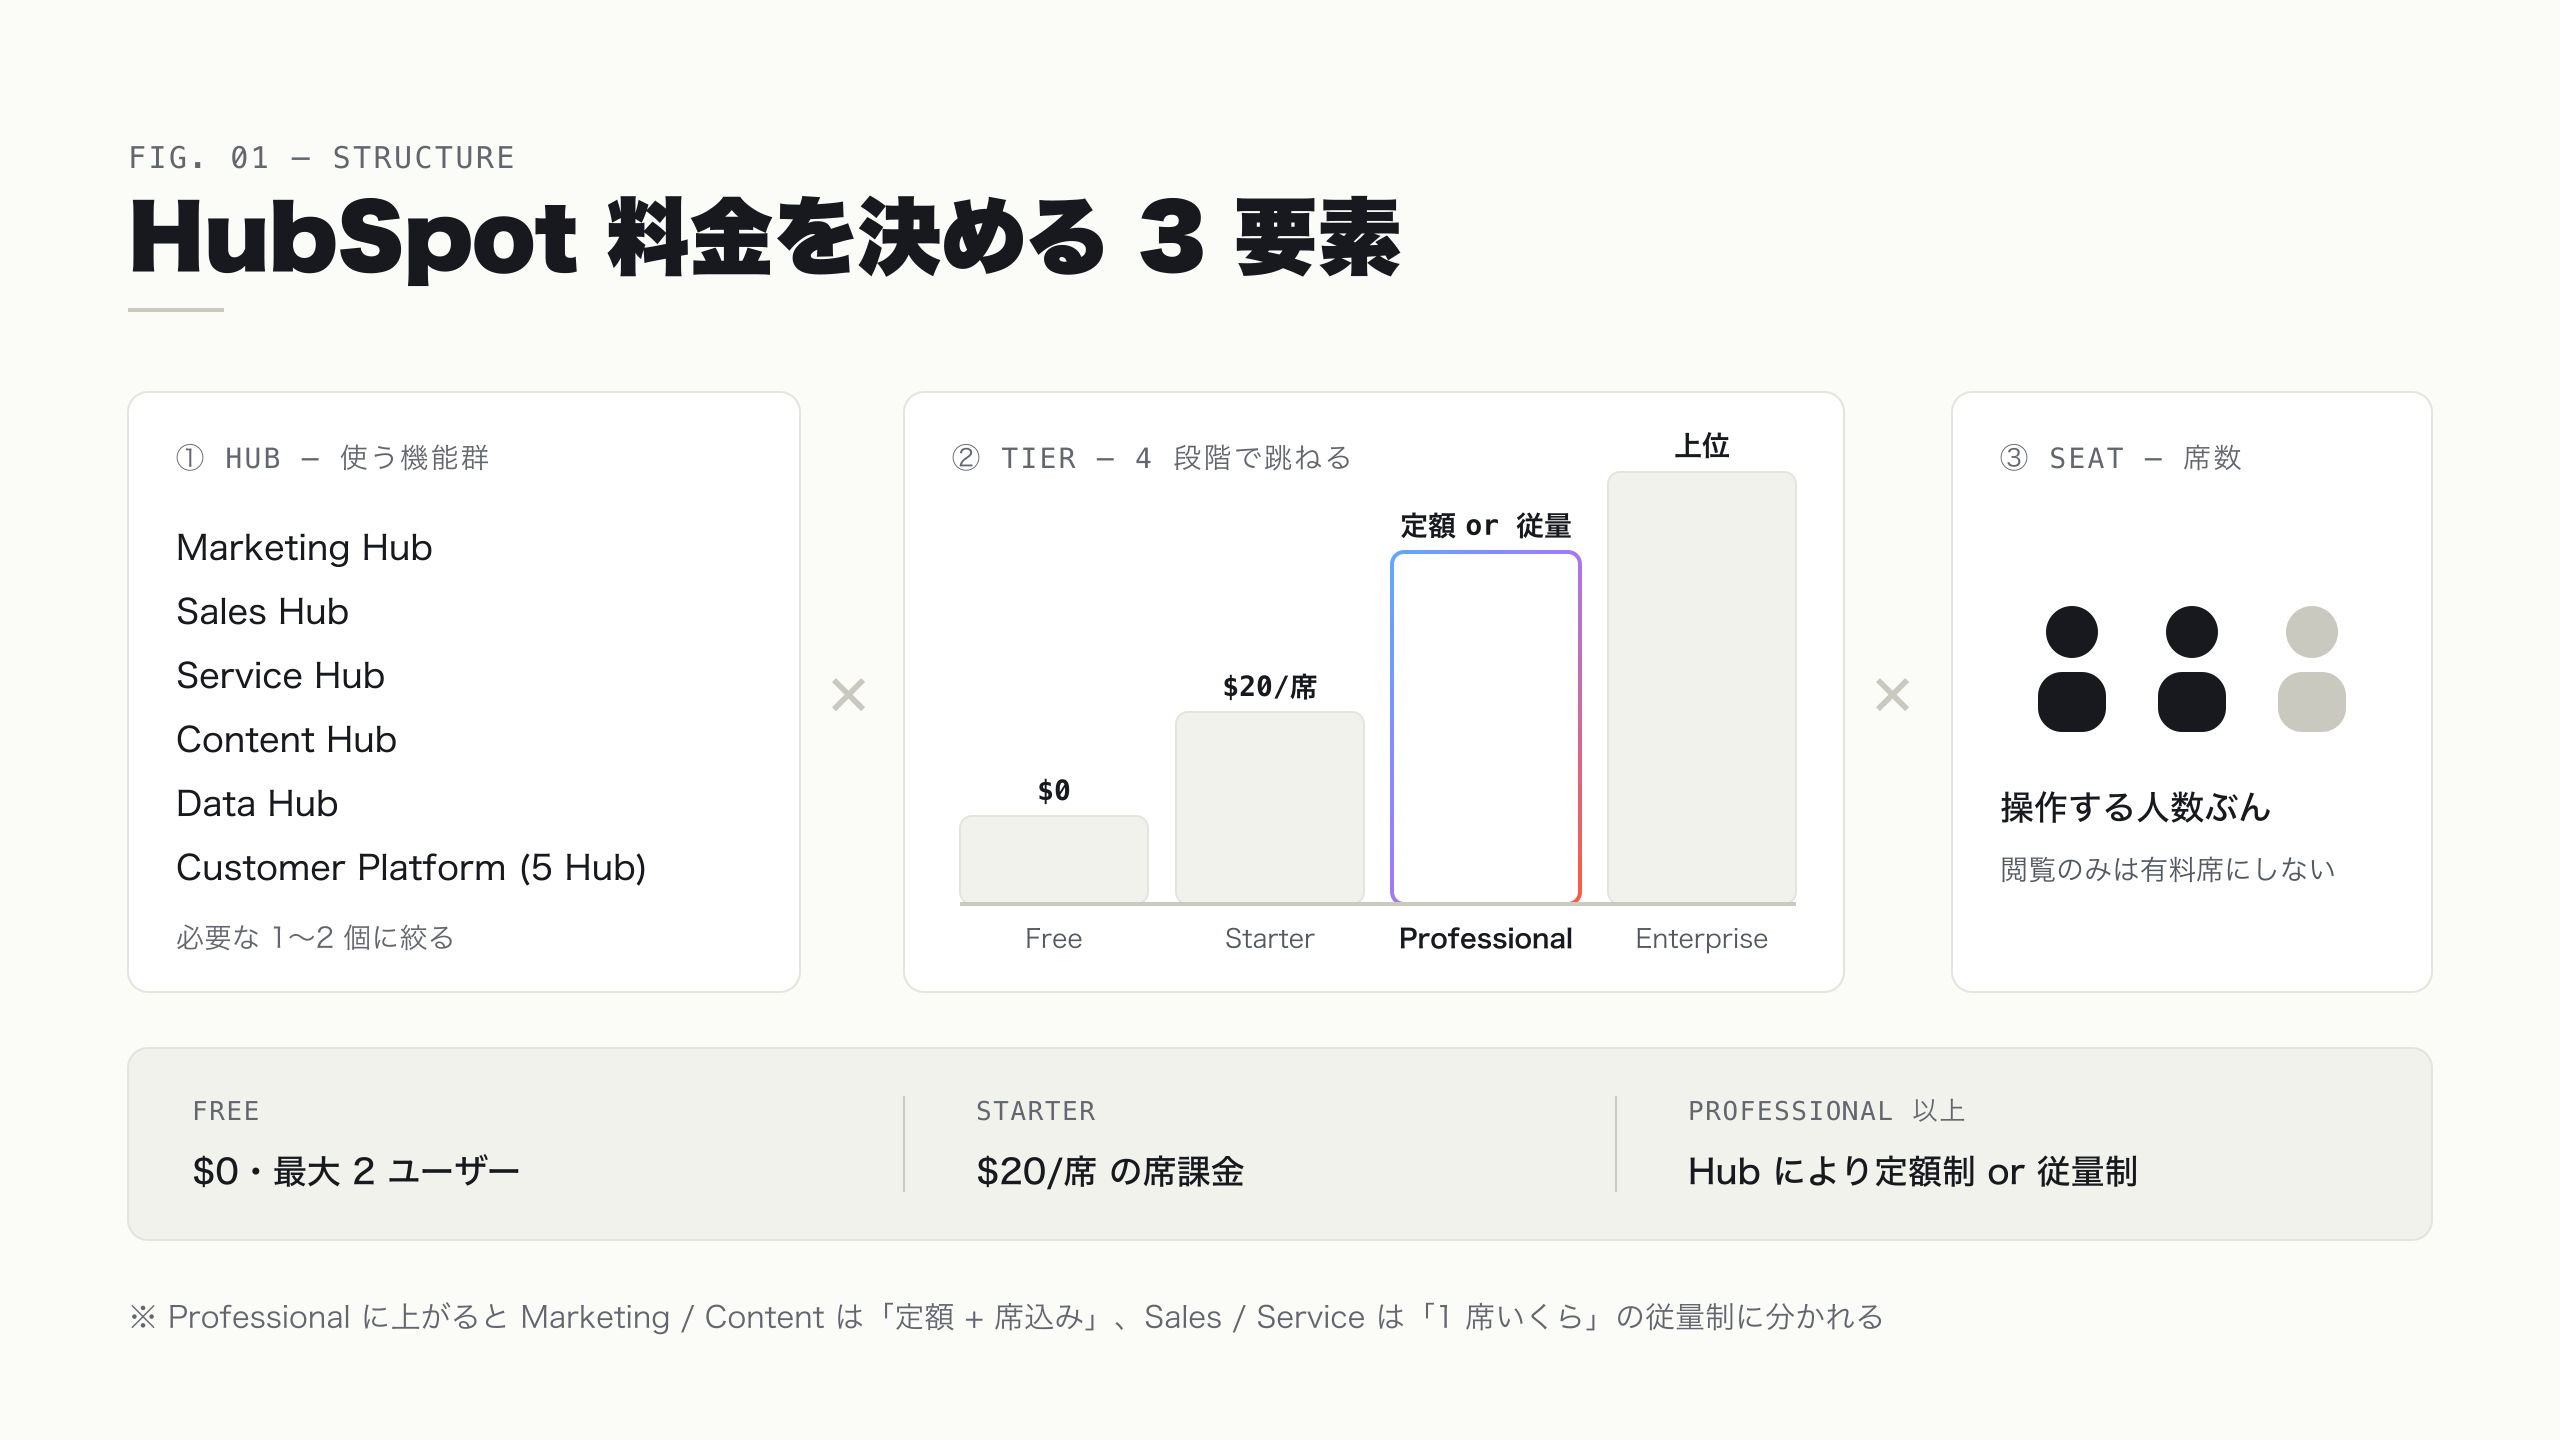Select the Enterprise tier bar
2560x1440 pixels.
[x=1701, y=687]
